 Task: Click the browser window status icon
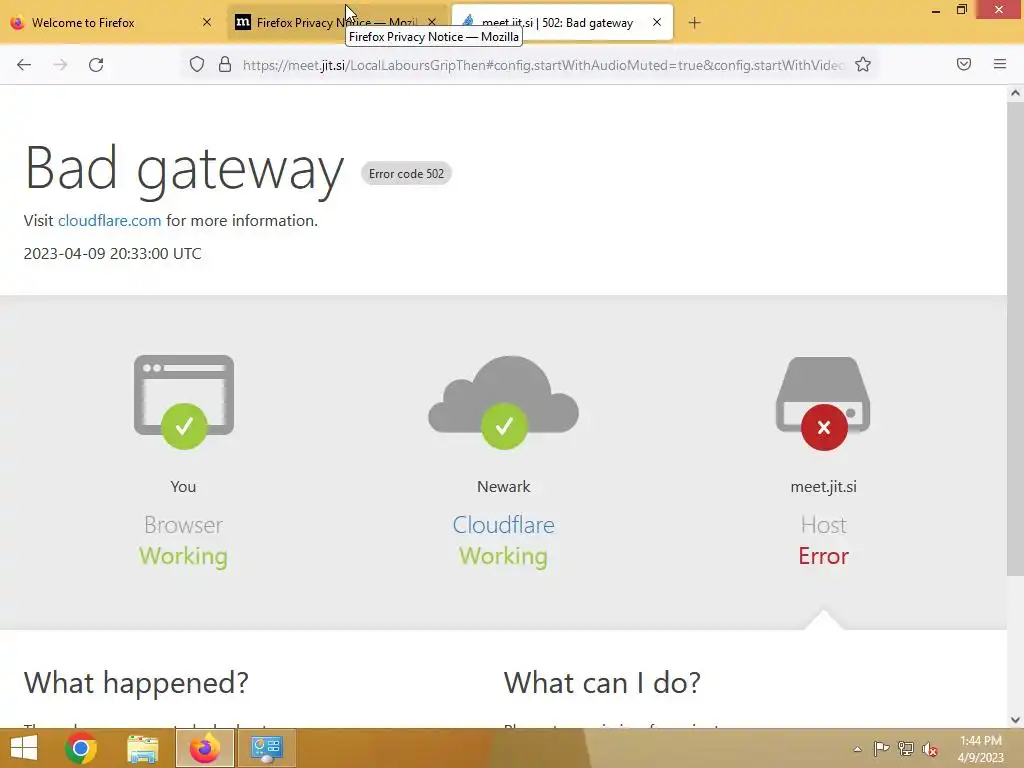click(184, 401)
